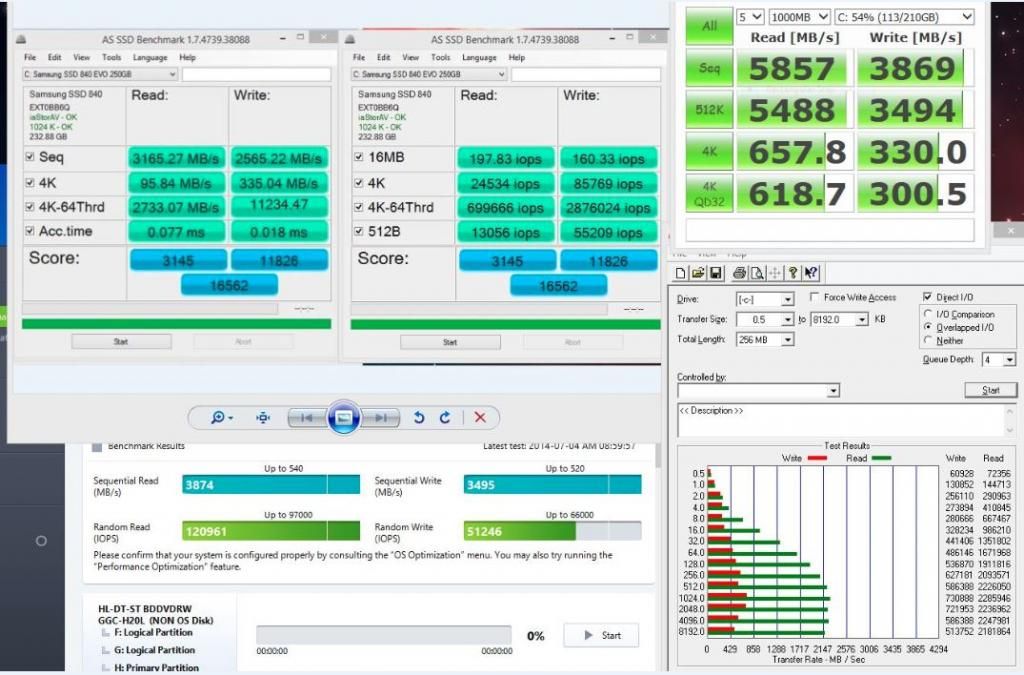Open Print Preview from the ATTO toolbar

[x=757, y=273]
